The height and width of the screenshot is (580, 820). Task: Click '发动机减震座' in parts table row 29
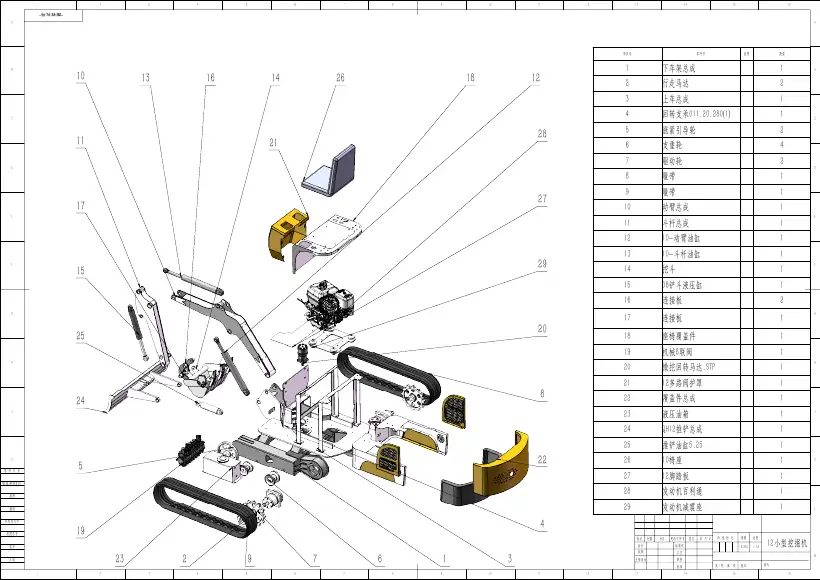tap(682, 507)
